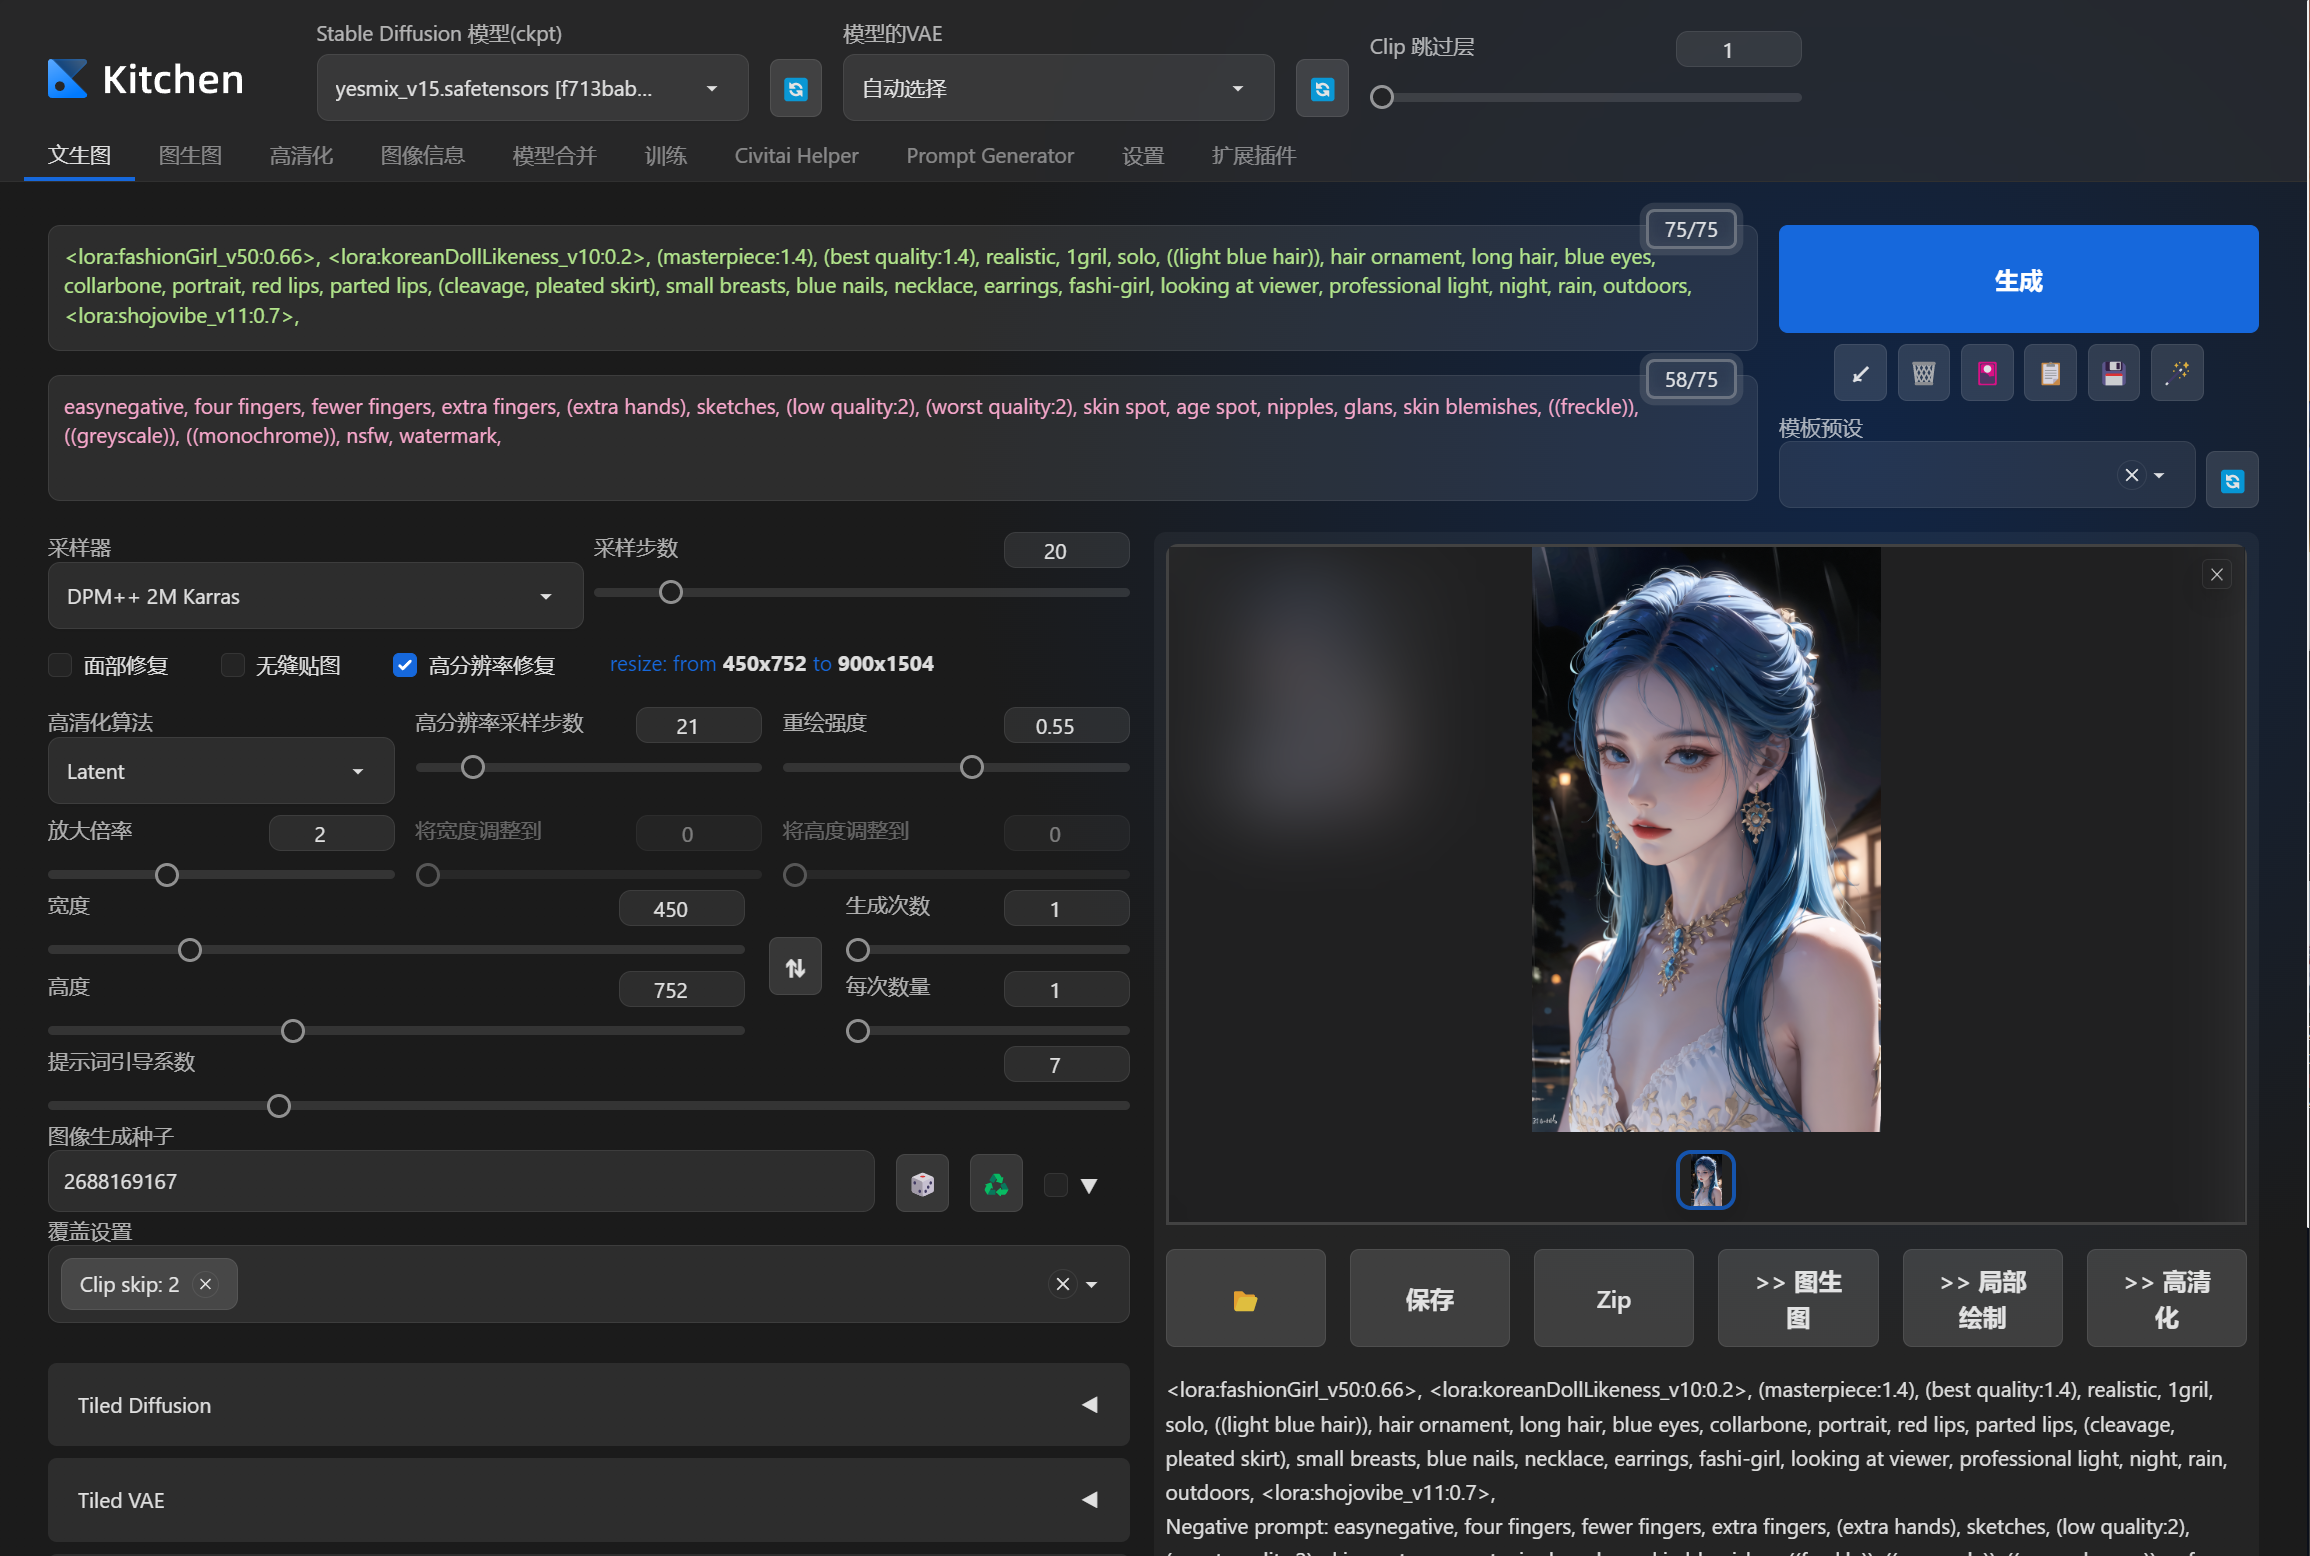Send image to 局部绘制 inpaint
The height and width of the screenshot is (1556, 2310).
point(1982,1299)
